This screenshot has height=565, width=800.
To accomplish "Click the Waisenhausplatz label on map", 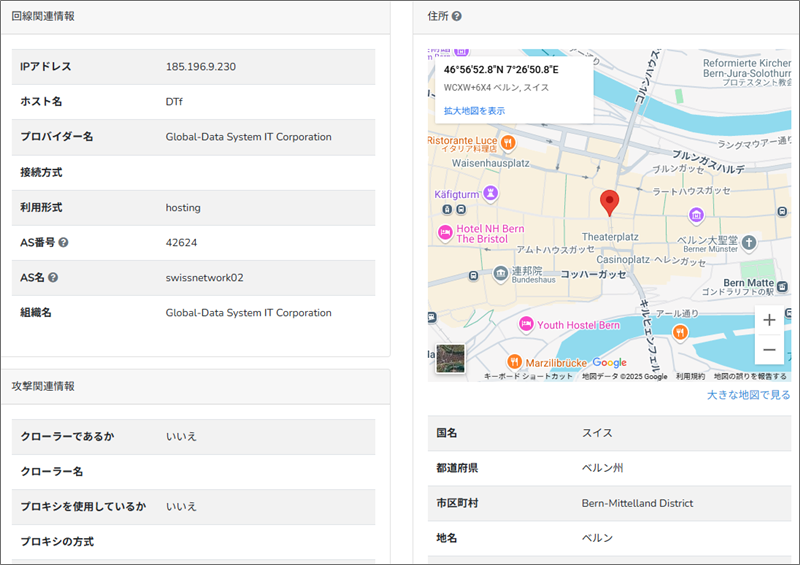I will click(490, 163).
